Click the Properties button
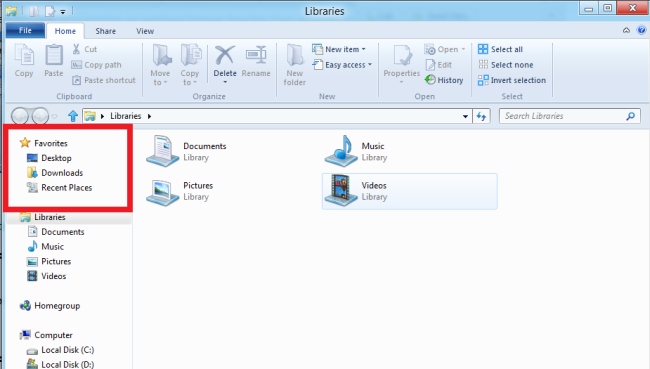Viewport: 650px width, 369px height. pos(401,64)
